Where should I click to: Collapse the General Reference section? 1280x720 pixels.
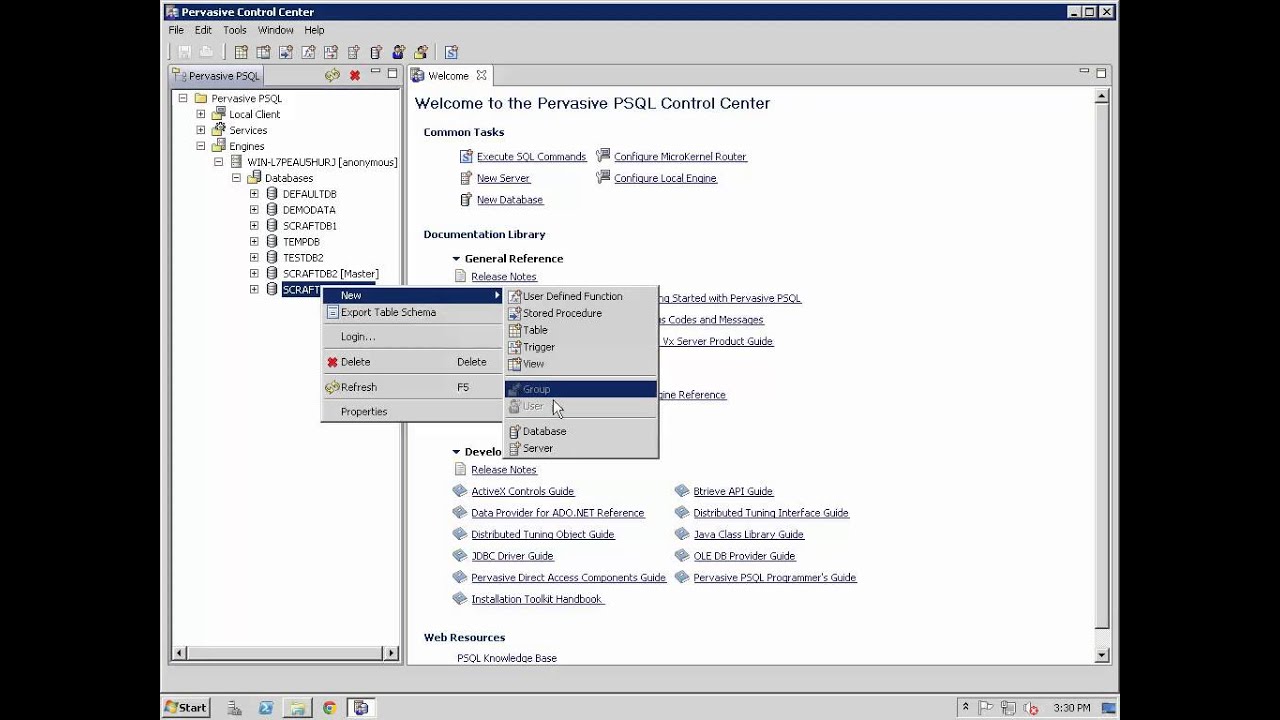point(456,258)
